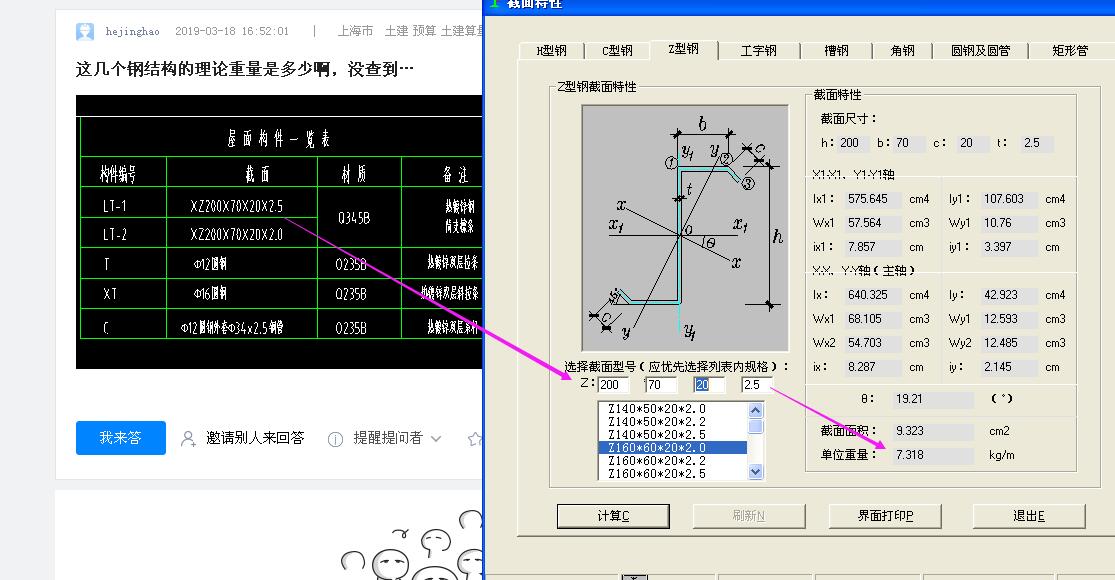Click section list scroll down arrow
The width and height of the screenshot is (1115, 580).
point(756,471)
